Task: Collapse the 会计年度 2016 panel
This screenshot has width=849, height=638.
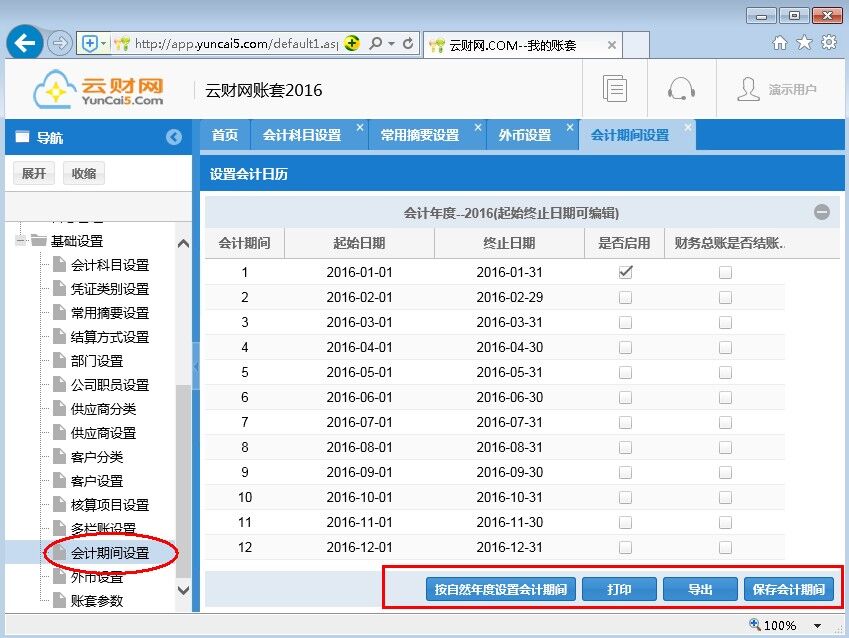Action: point(821,212)
